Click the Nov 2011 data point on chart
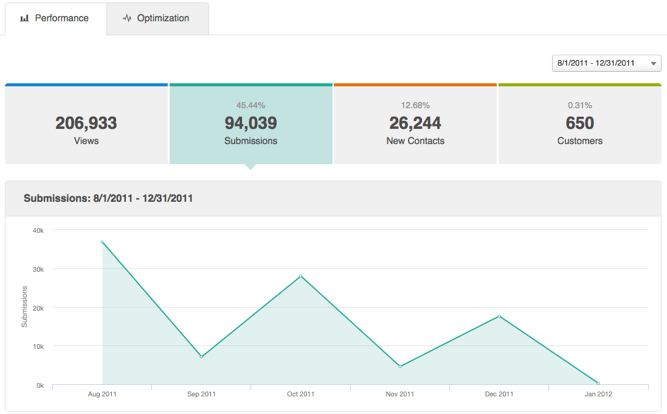This screenshot has width=667, height=414. point(400,366)
